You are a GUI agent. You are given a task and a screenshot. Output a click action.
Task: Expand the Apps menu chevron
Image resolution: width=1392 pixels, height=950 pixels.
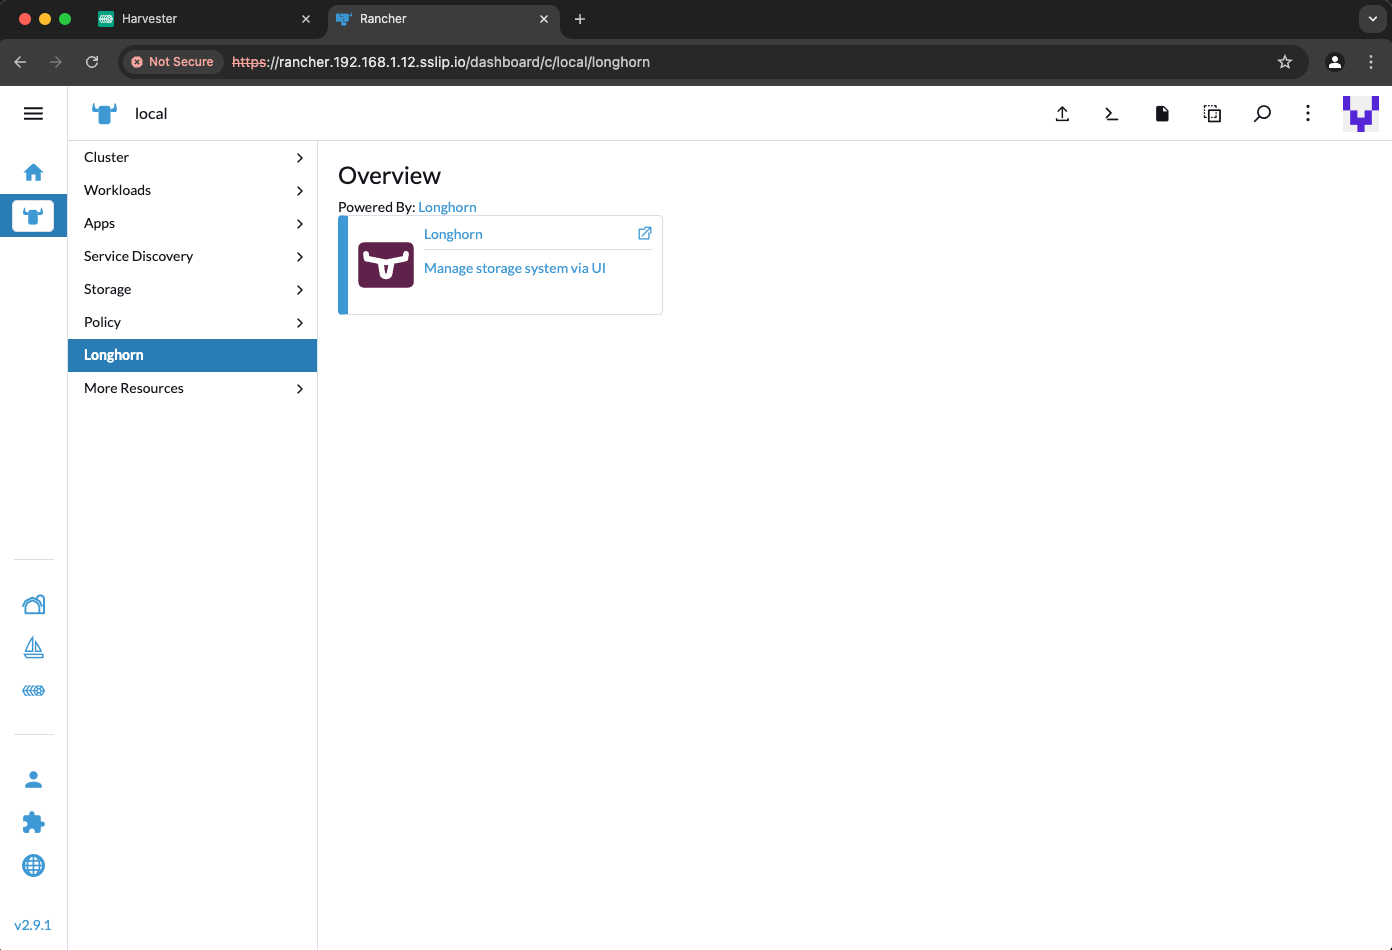(299, 224)
